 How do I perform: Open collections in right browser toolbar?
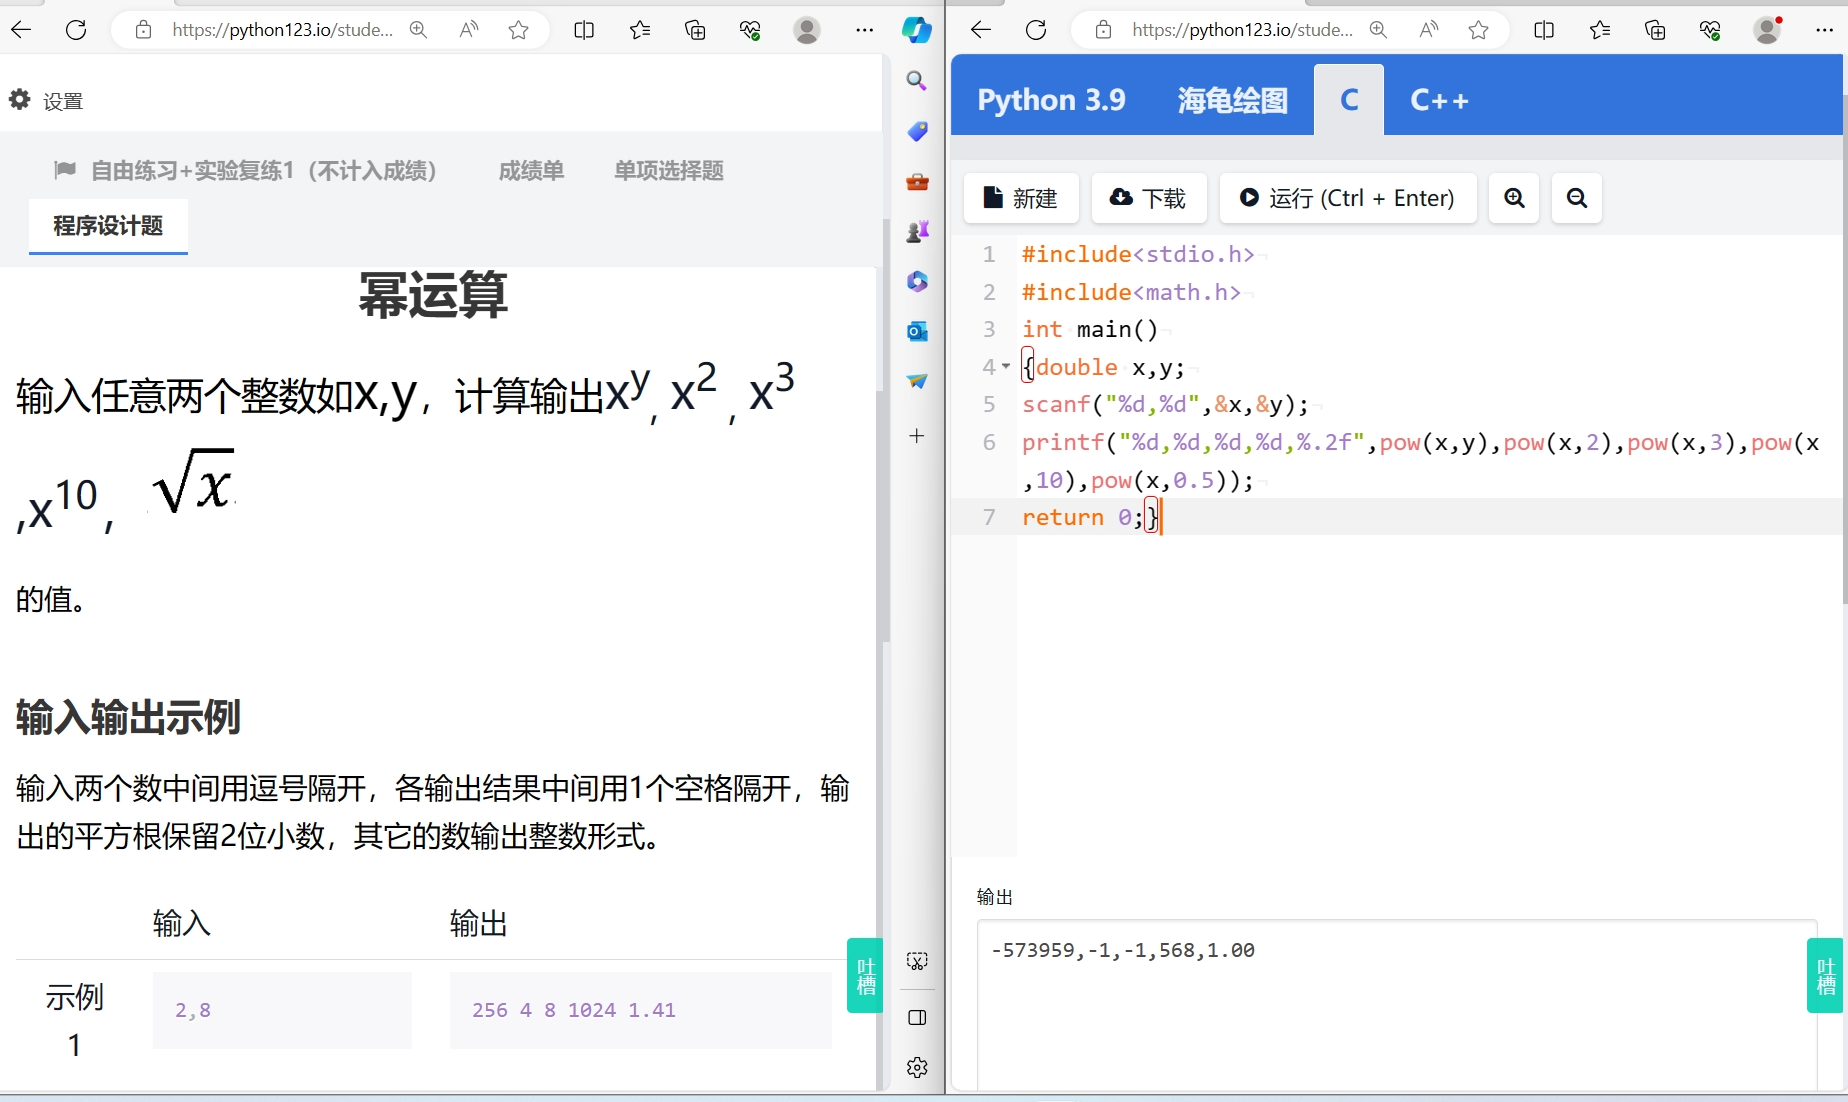pyautogui.click(x=1655, y=30)
